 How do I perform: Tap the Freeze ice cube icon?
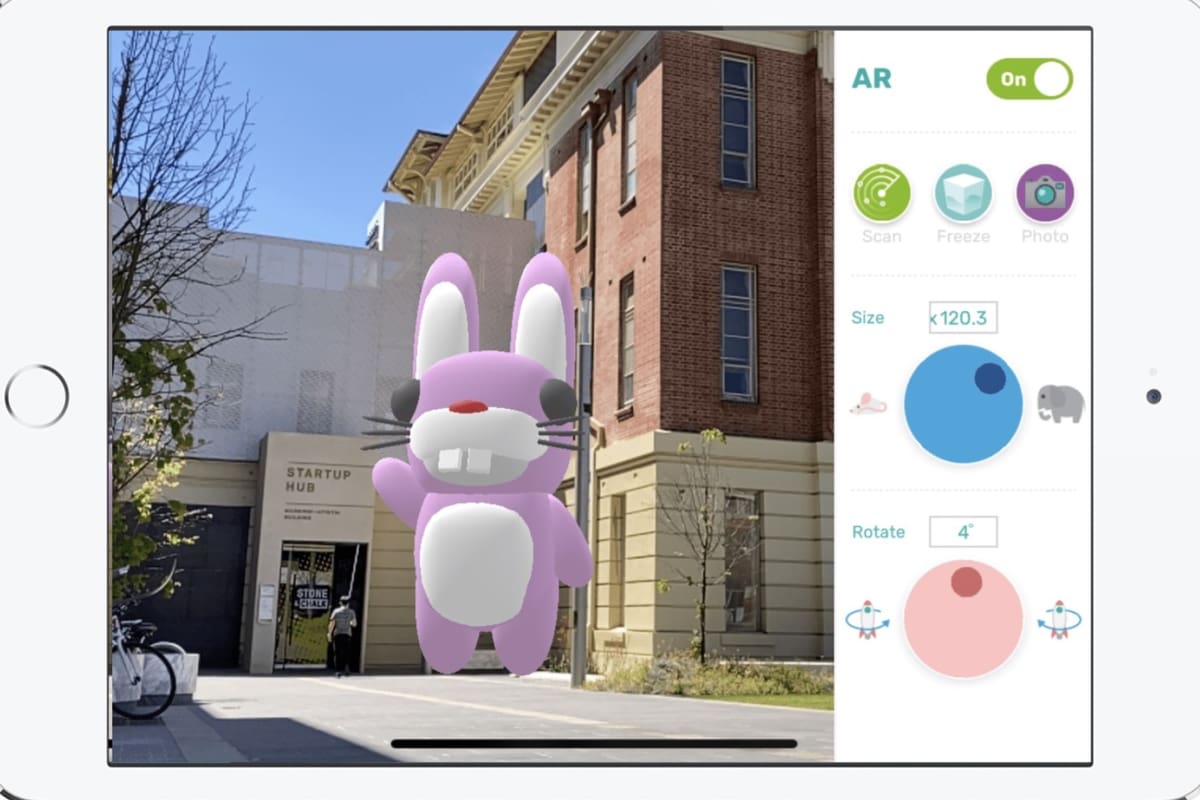point(963,193)
